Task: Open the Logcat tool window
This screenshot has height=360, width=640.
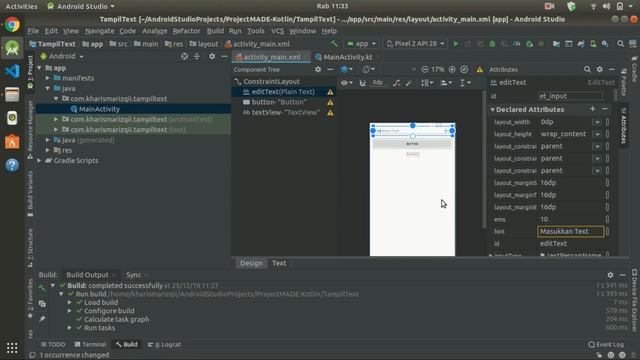Action: pos(164,344)
